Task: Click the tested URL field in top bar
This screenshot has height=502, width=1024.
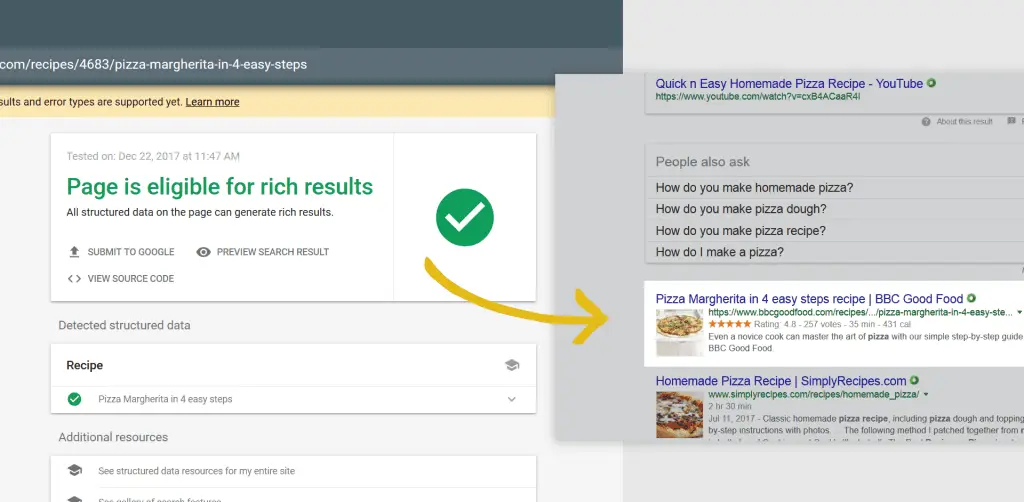Action: [x=153, y=65]
